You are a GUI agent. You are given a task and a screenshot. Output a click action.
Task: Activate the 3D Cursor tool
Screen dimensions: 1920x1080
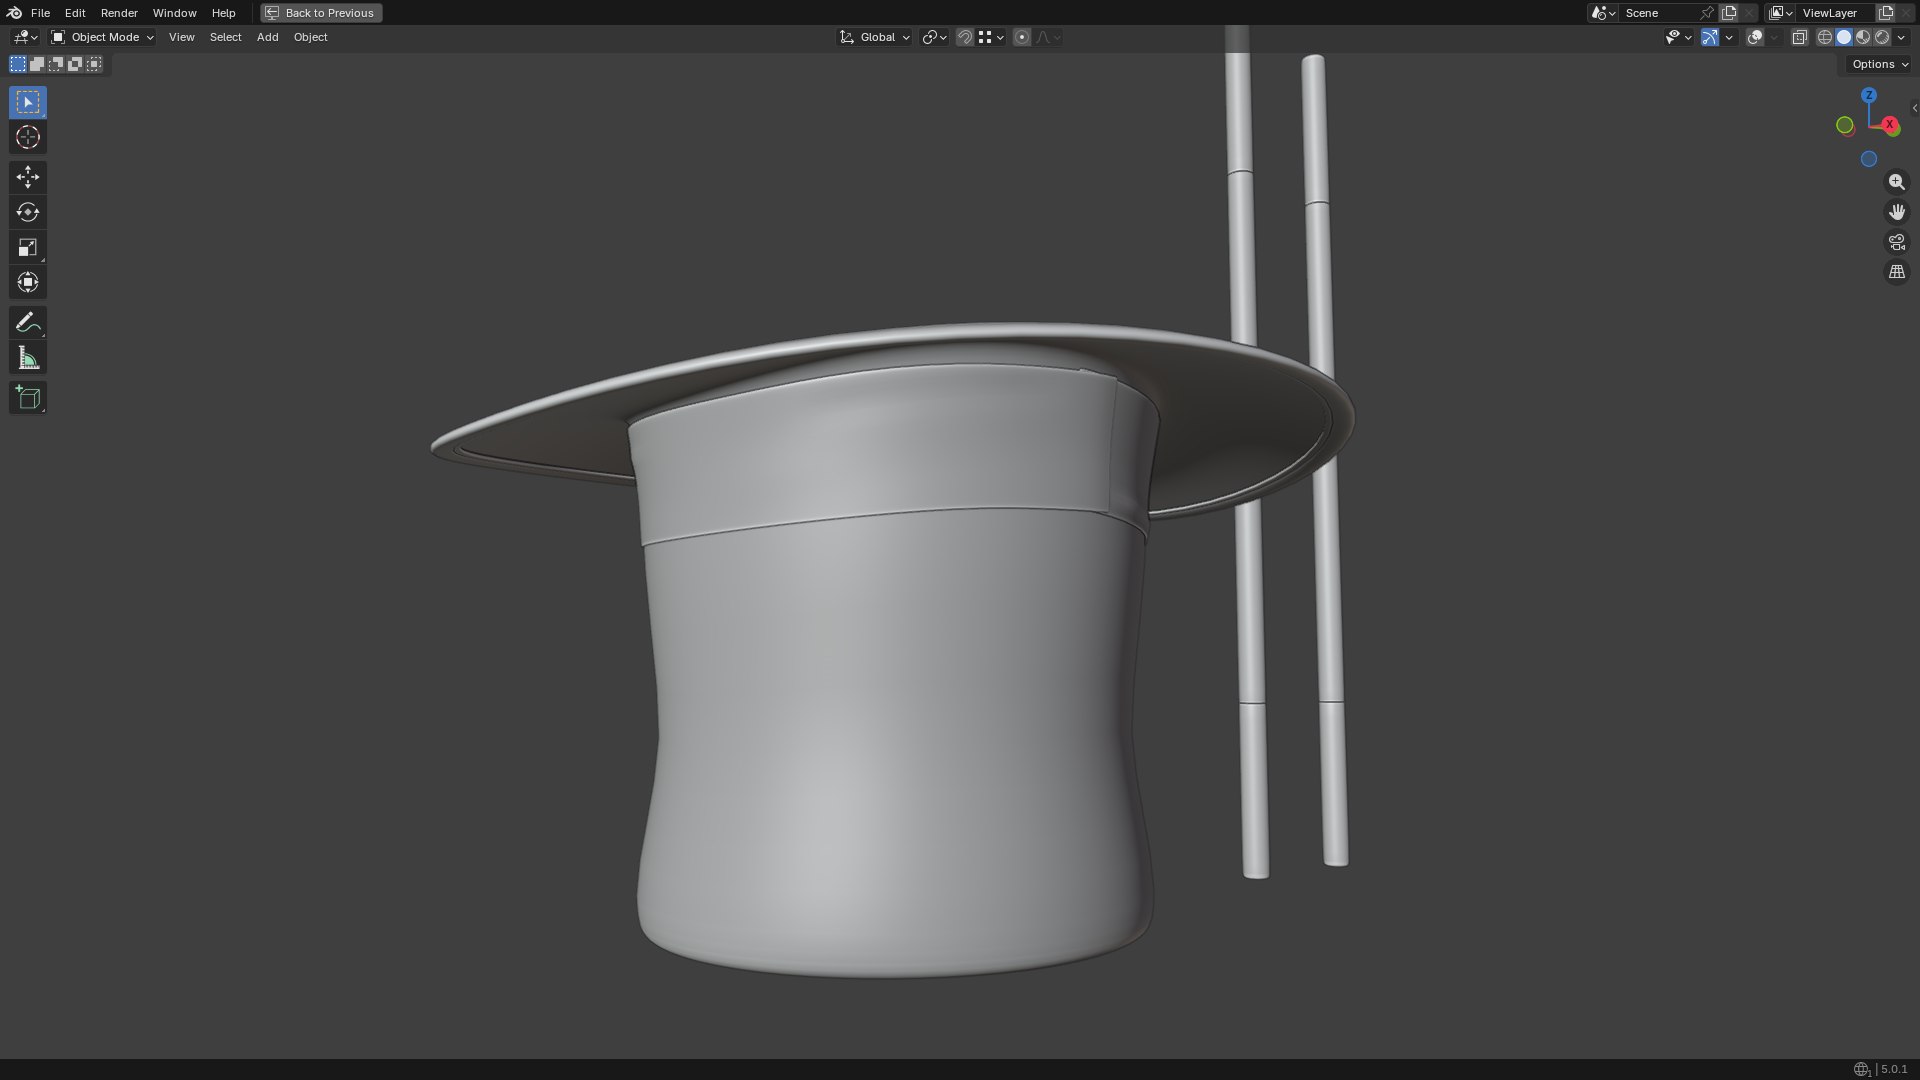pos(28,137)
